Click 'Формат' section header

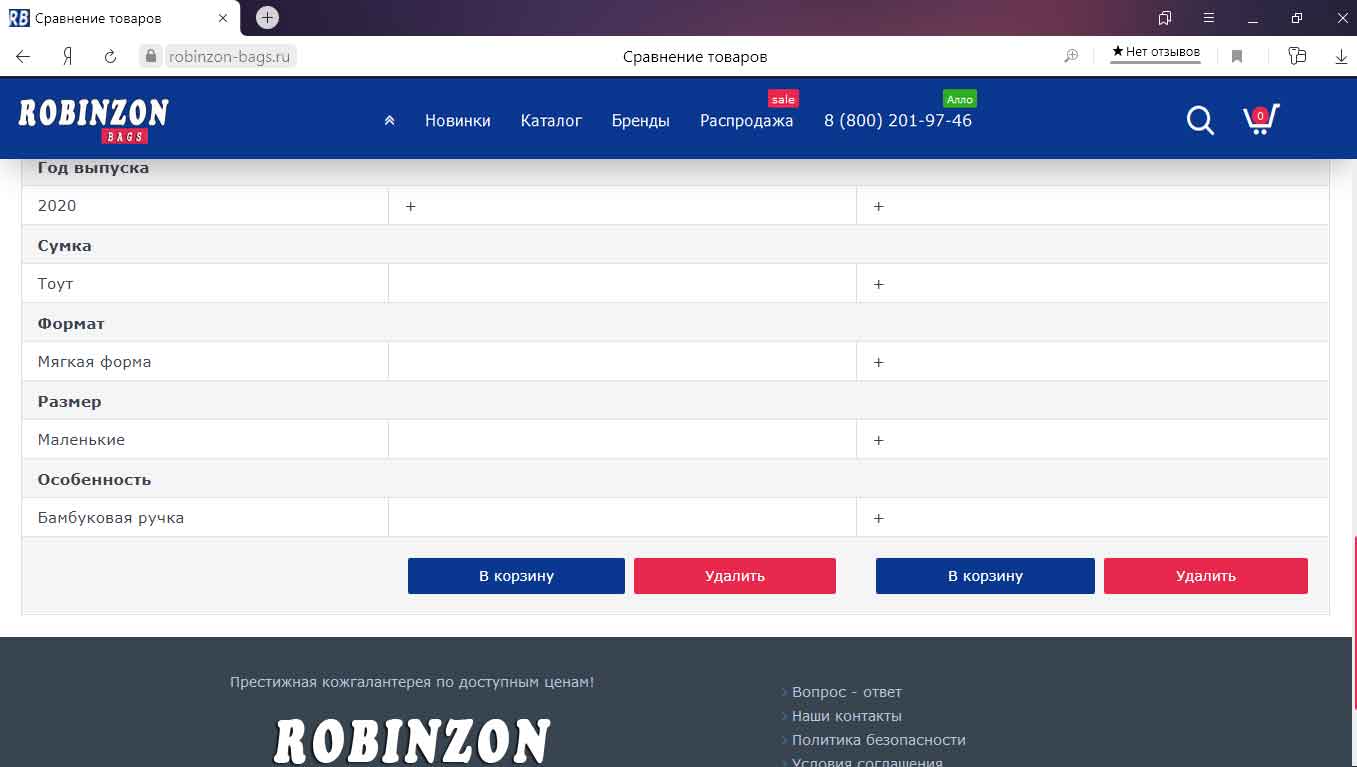(71, 324)
